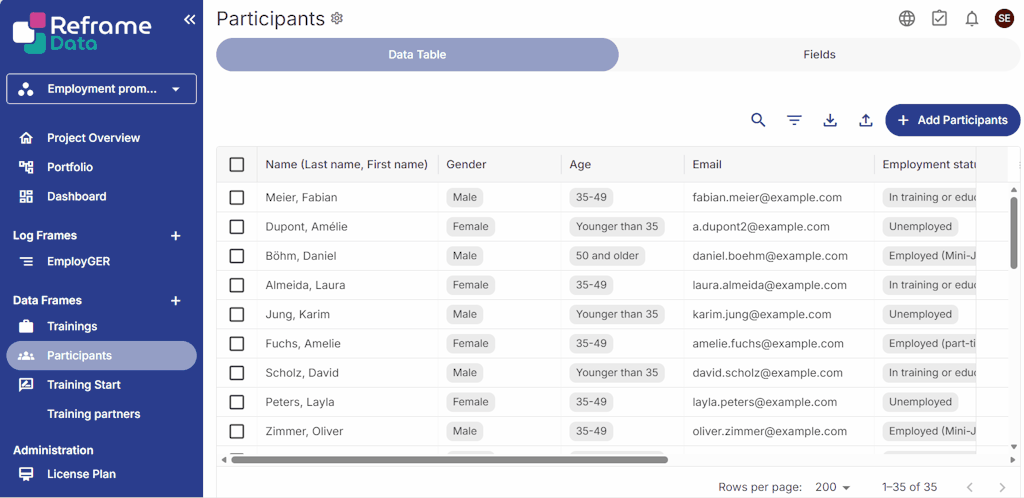Add a new Data Frame with plus
Viewport: 1024px width, 498px height.
tap(176, 301)
